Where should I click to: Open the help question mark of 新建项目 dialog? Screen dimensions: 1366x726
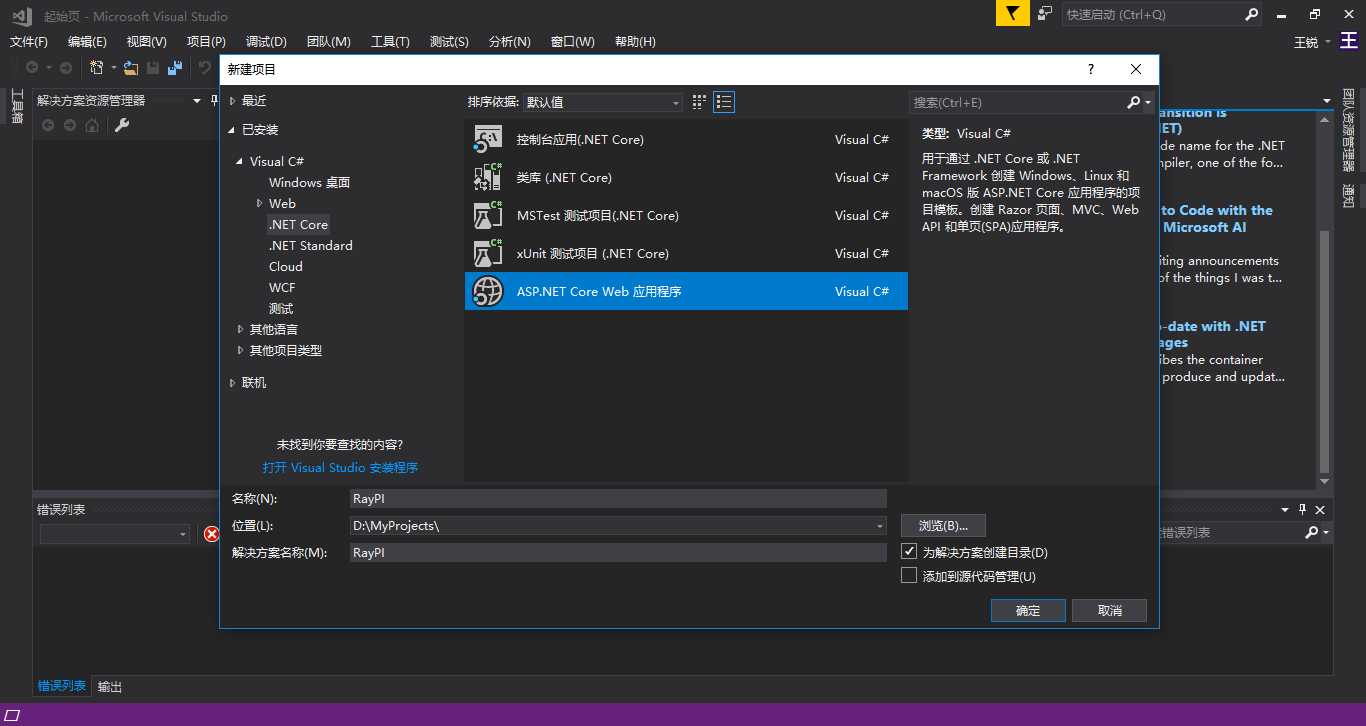tap(1091, 69)
